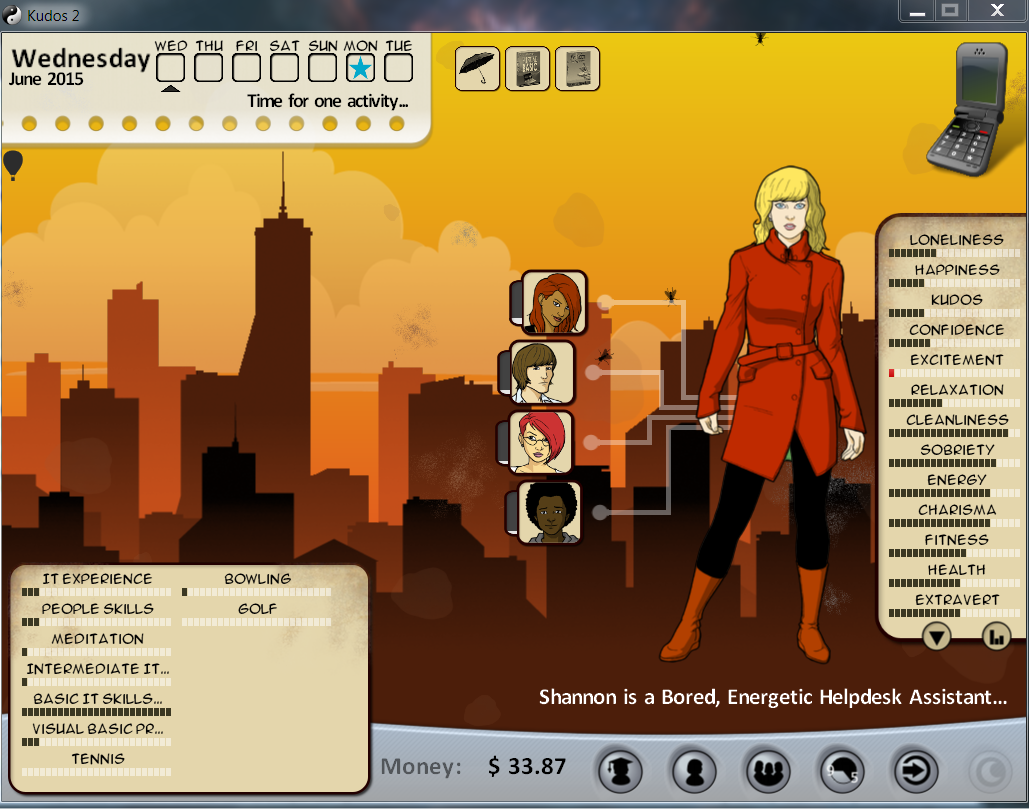The width and height of the screenshot is (1029, 809).
Task: Click the Charisma stat label
Action: [957, 510]
